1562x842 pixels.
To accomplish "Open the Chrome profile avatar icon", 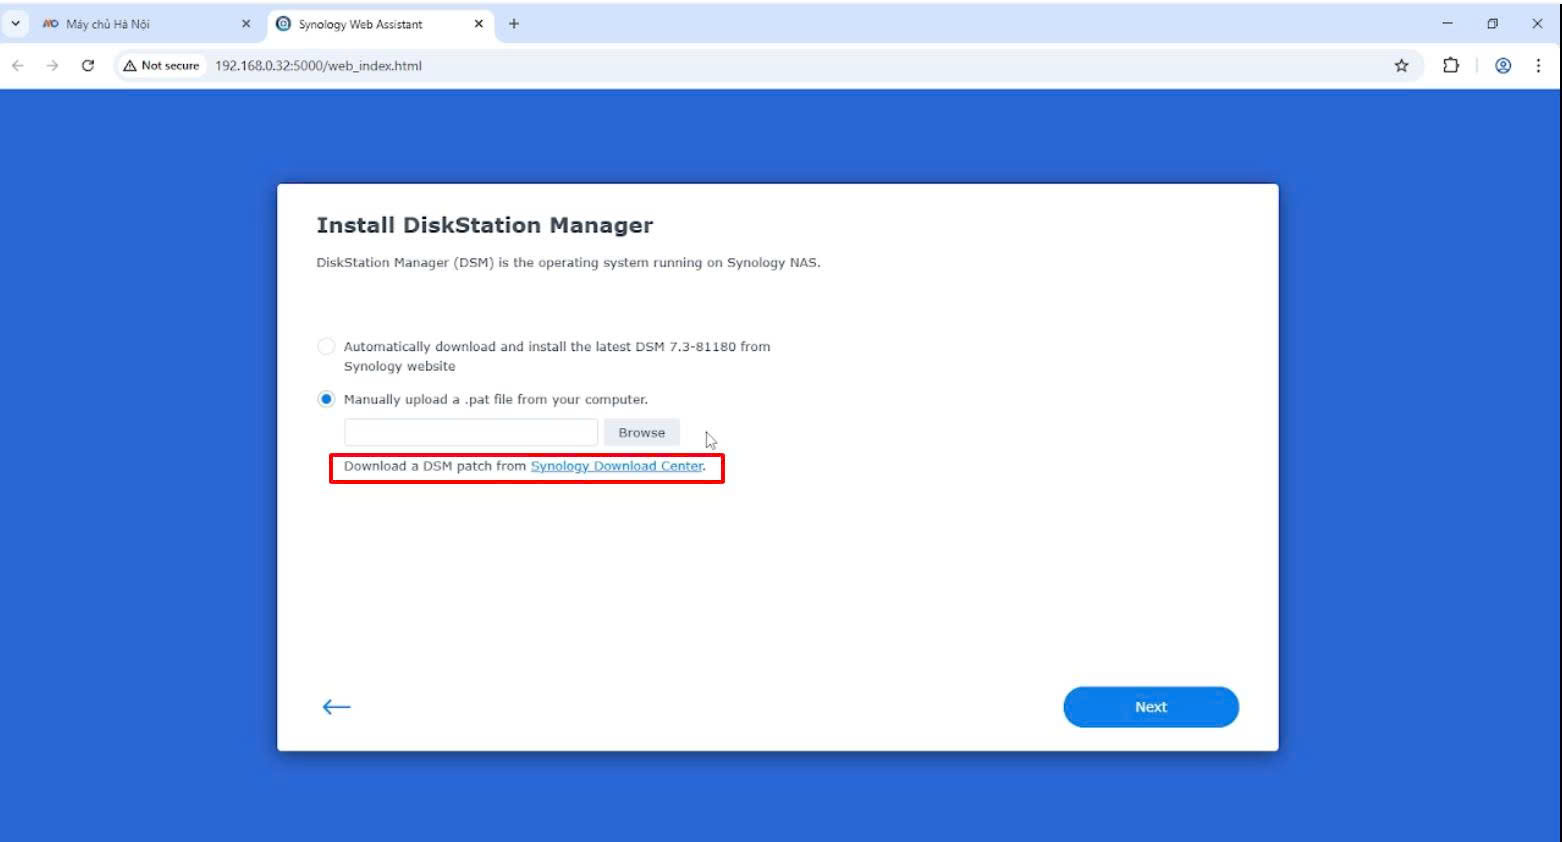I will click(x=1502, y=66).
